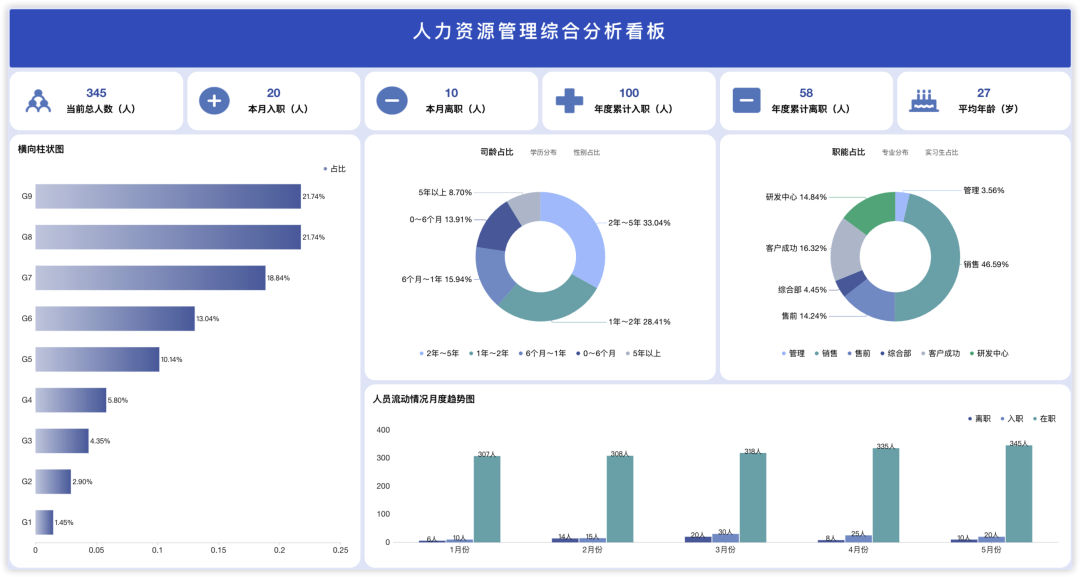Screen dimensions: 1080x577
Task: Click the 307人 bar for 1月份
Action: coord(487,499)
